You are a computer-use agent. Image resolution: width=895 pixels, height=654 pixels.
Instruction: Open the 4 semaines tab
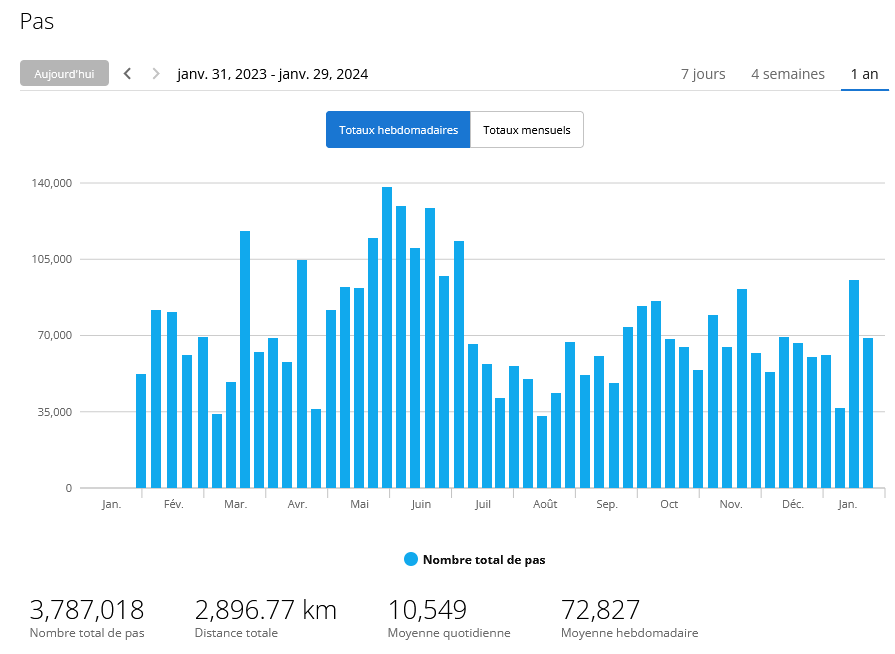coord(788,74)
